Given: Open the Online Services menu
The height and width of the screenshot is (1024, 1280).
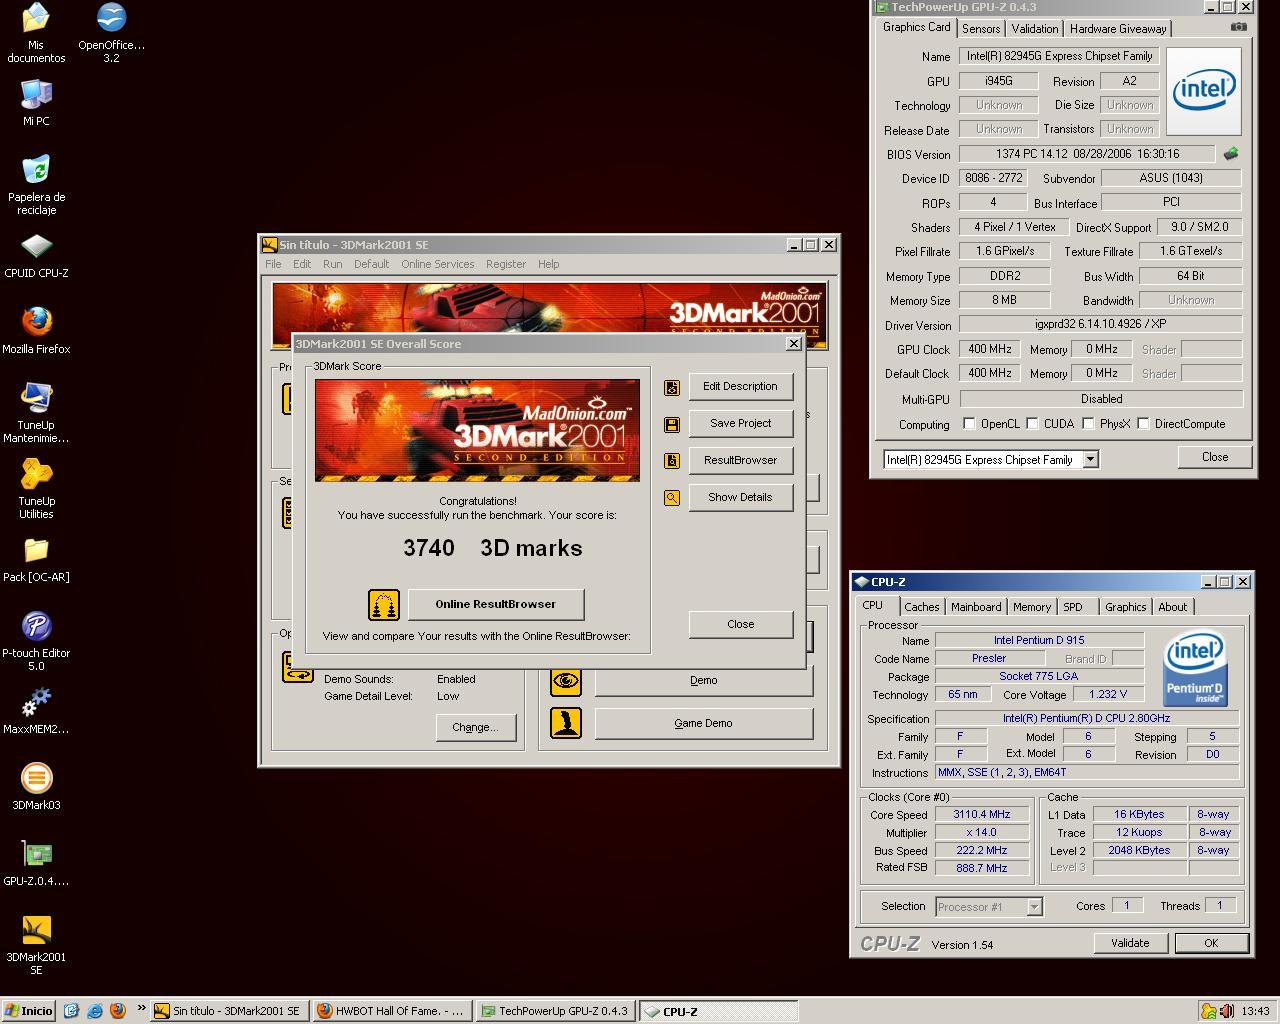Looking at the screenshot, I should click(437, 264).
